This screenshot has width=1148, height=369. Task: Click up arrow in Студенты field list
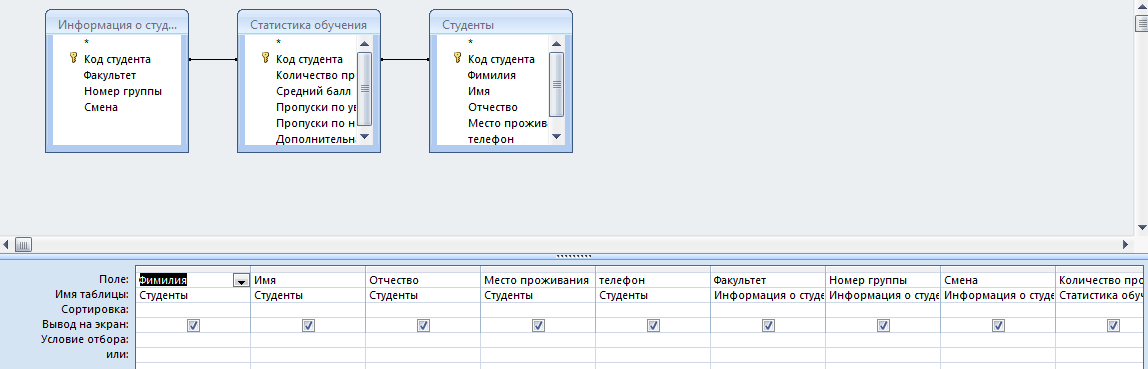556,43
